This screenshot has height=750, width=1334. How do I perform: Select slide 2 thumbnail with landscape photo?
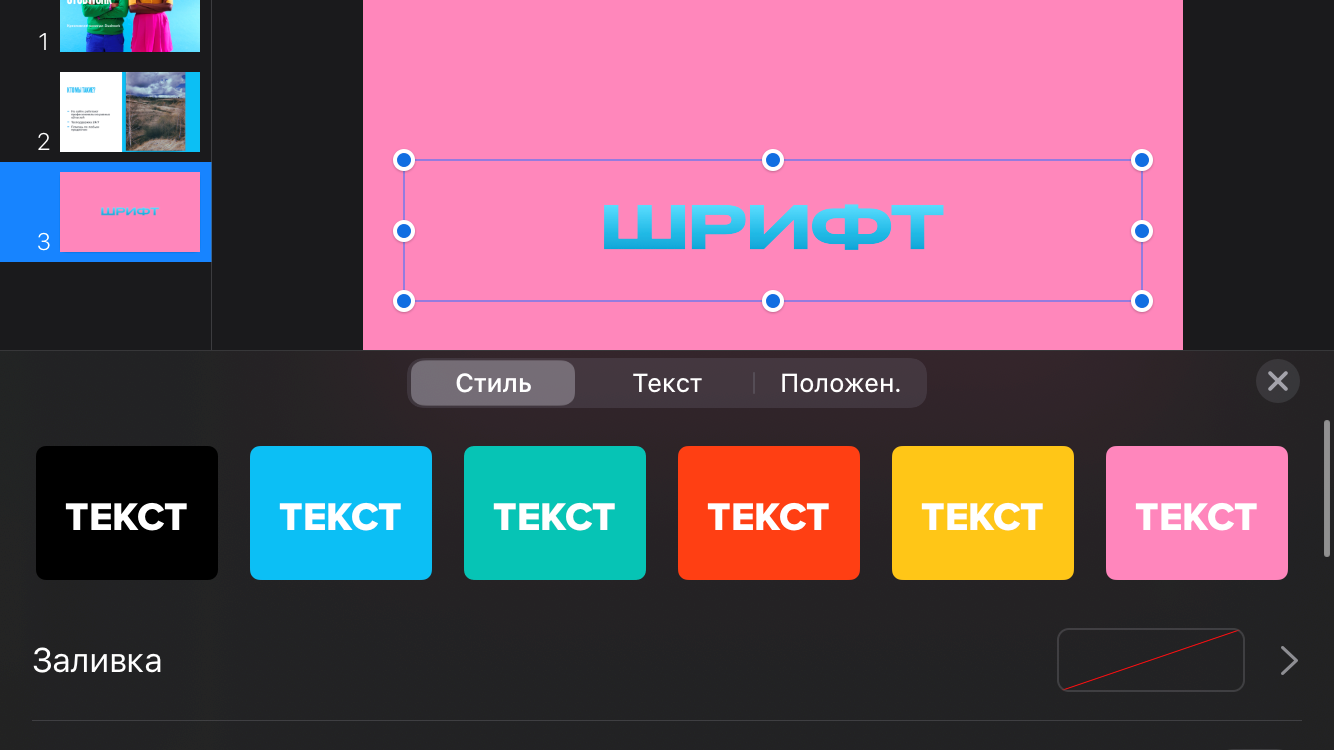(x=130, y=112)
